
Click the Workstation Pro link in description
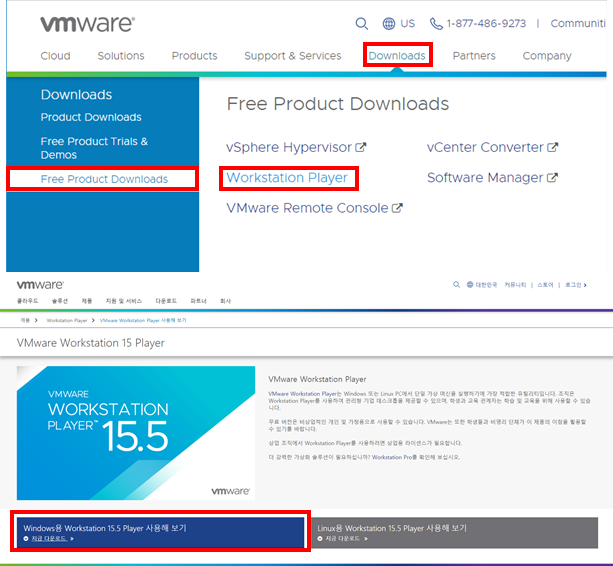pyautogui.click(x=392, y=457)
